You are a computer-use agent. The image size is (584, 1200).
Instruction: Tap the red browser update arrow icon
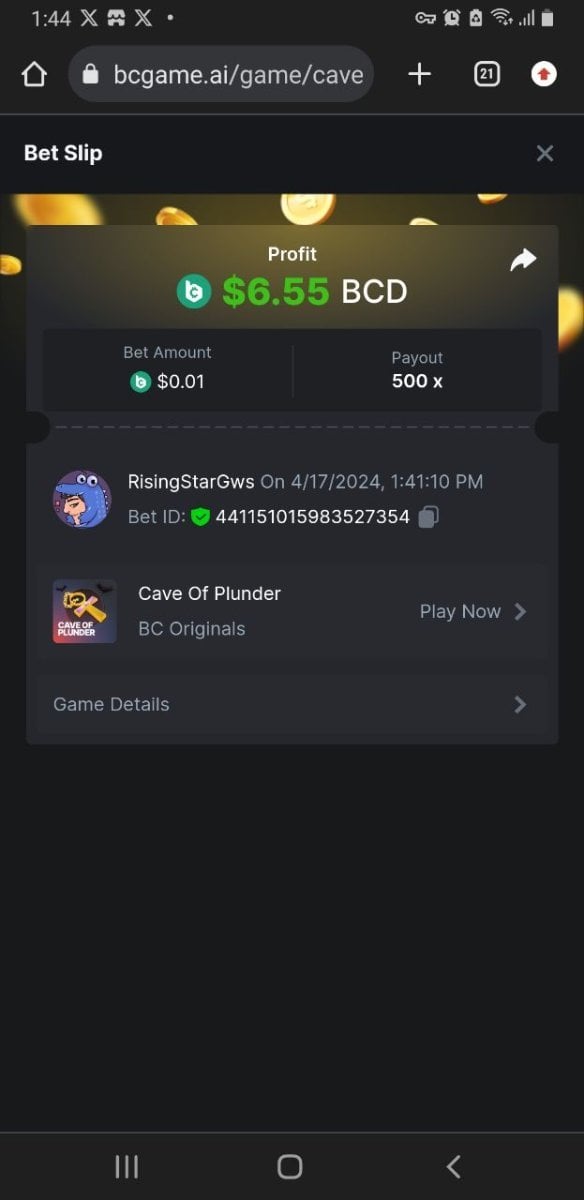(544, 74)
